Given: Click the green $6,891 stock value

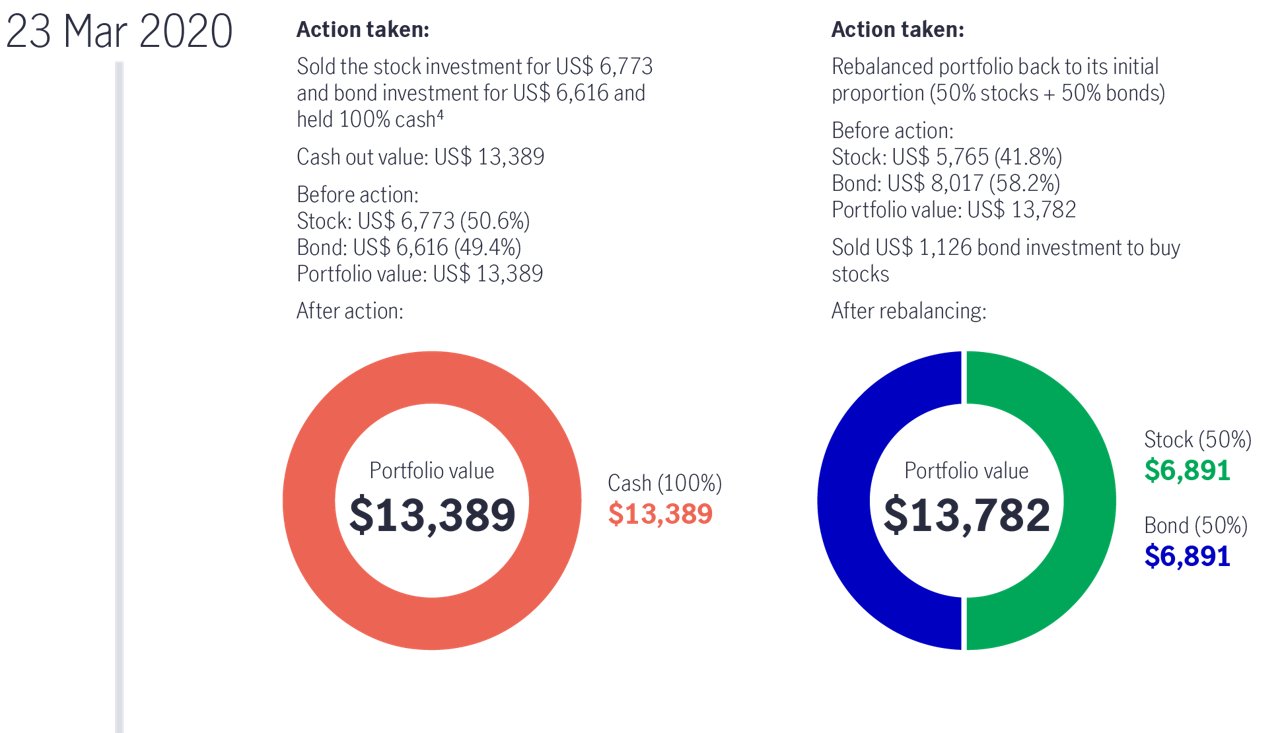Looking at the screenshot, I should point(1187,470).
